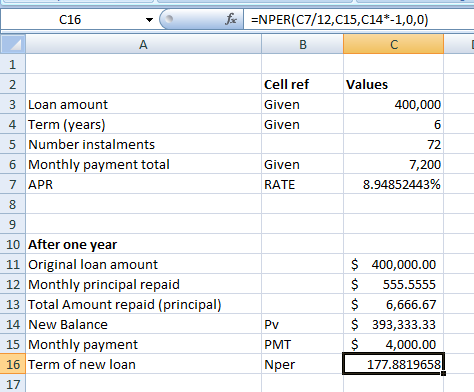Click the 'Term (years)' cell
The height and width of the screenshot is (392, 474).
(143, 124)
